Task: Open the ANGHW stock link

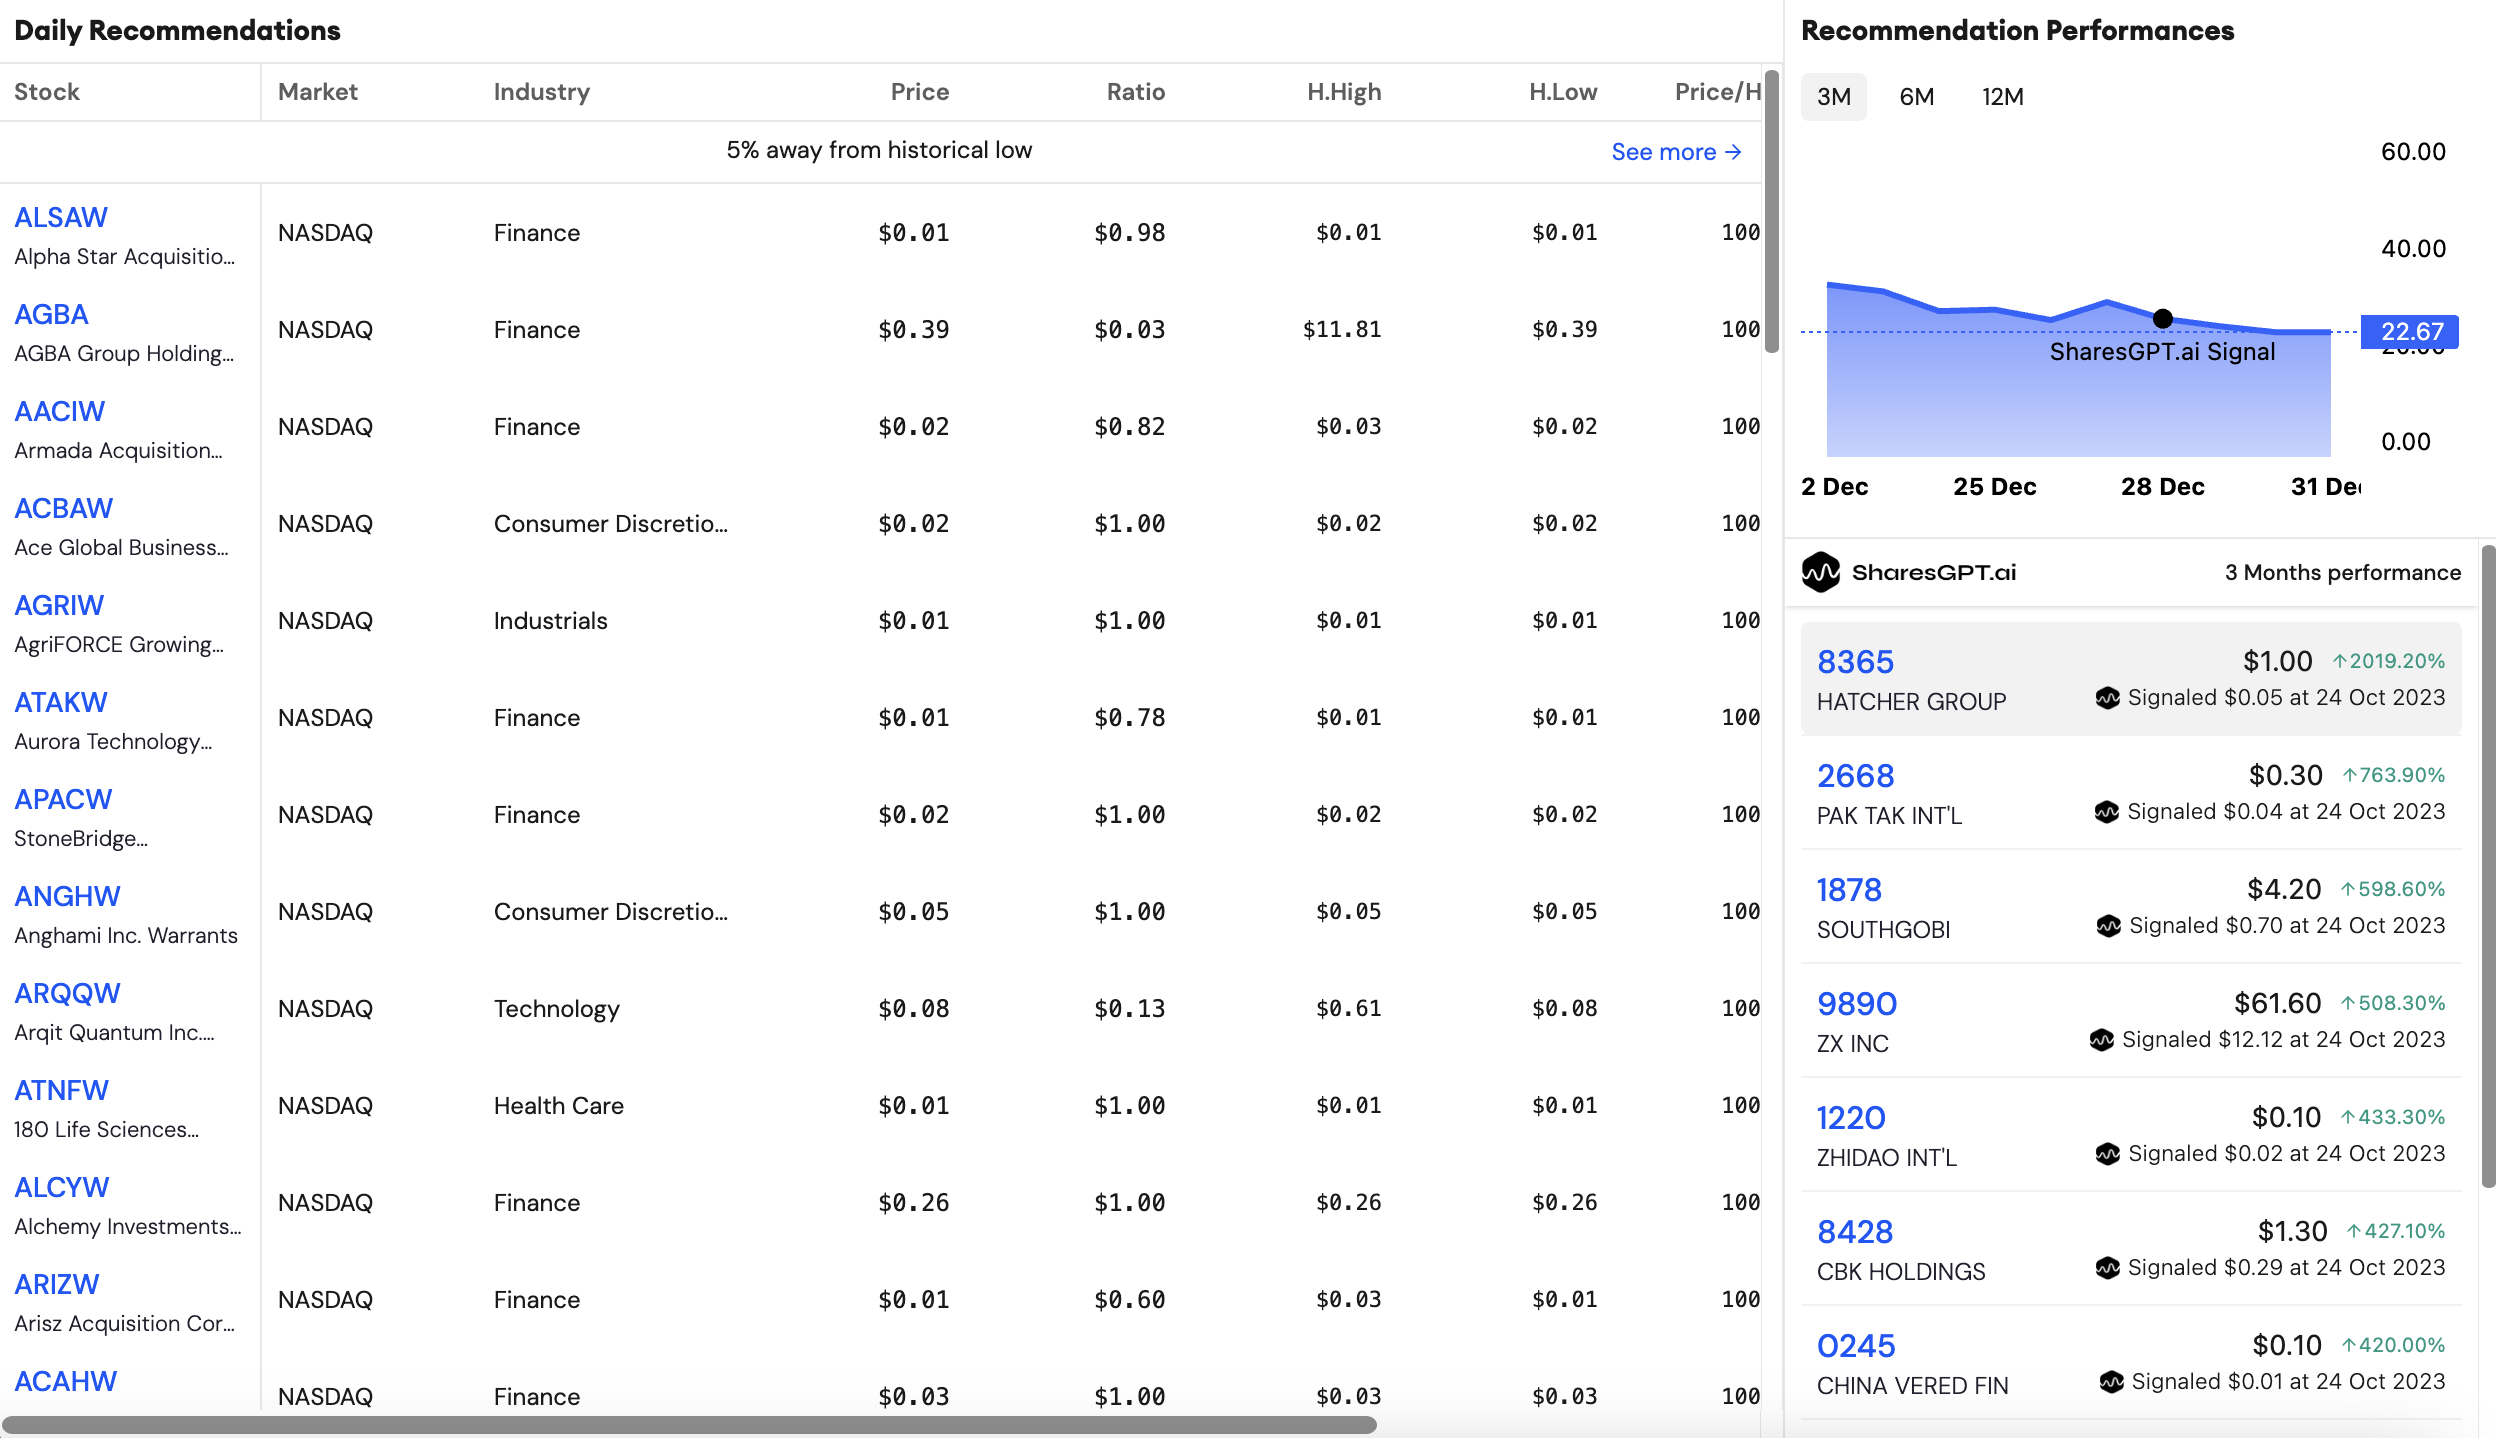Action: (67, 896)
